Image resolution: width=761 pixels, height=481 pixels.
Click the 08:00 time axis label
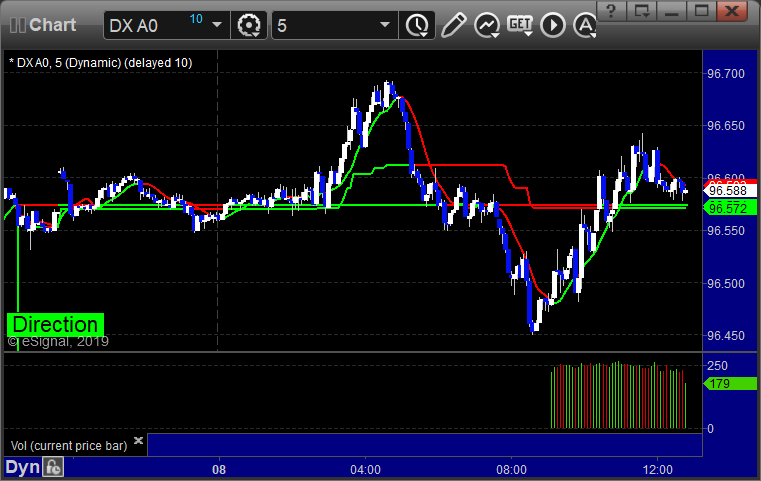tap(511, 470)
